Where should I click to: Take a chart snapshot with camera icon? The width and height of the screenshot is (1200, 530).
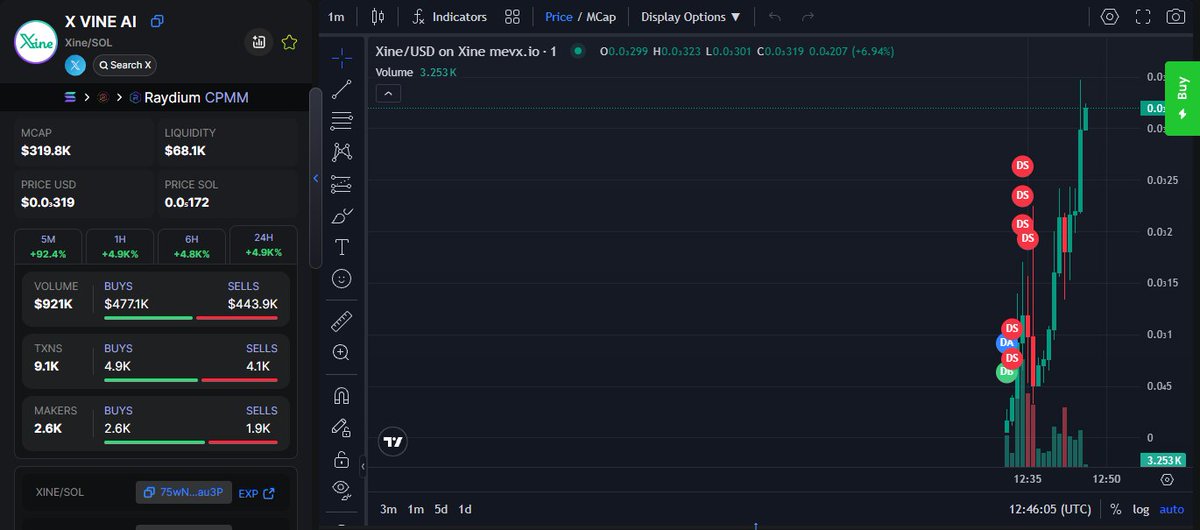(1176, 17)
